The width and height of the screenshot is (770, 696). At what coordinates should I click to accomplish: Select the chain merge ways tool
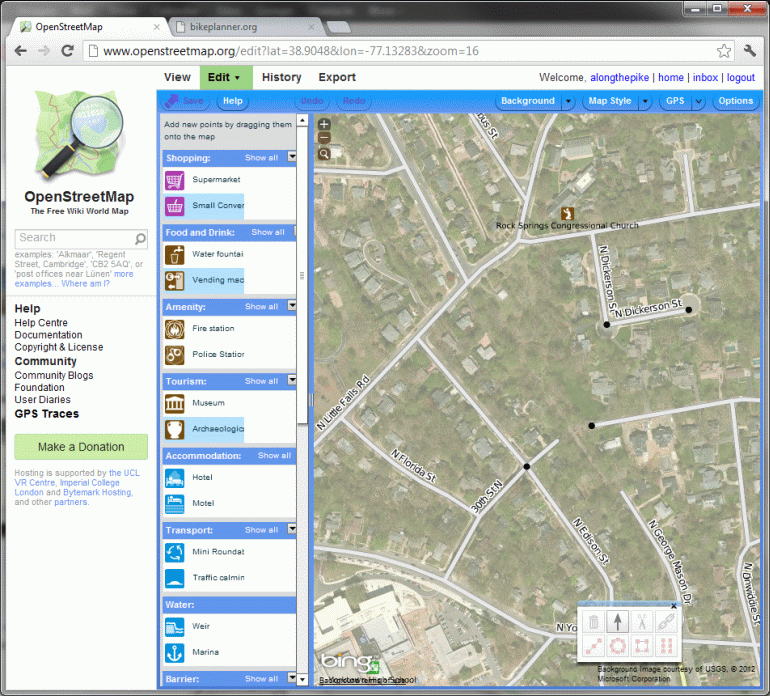tap(665, 622)
